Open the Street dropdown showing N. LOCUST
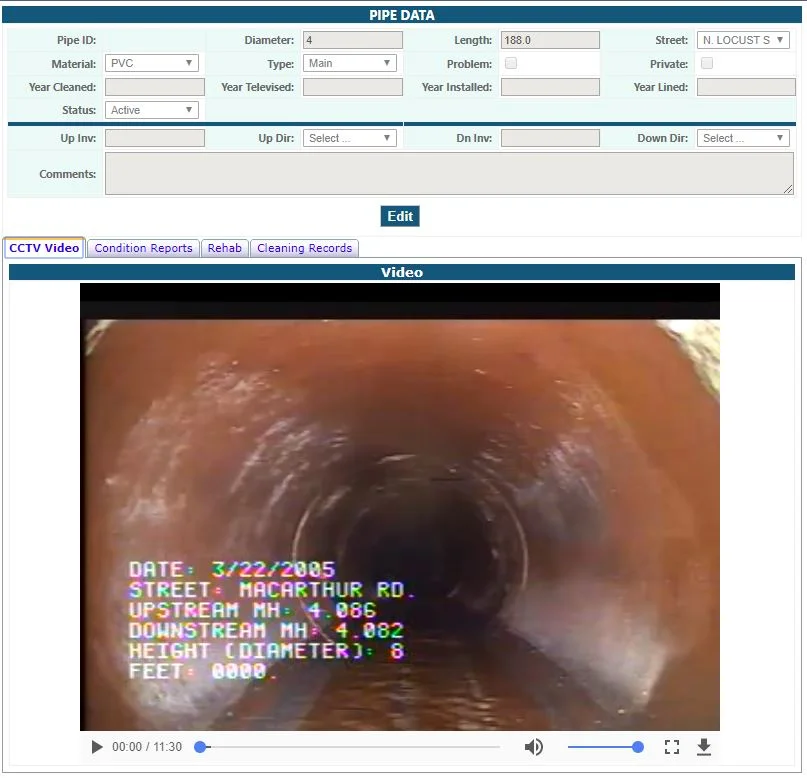Image resolution: width=807 pixels, height=778 pixels. 742,40
